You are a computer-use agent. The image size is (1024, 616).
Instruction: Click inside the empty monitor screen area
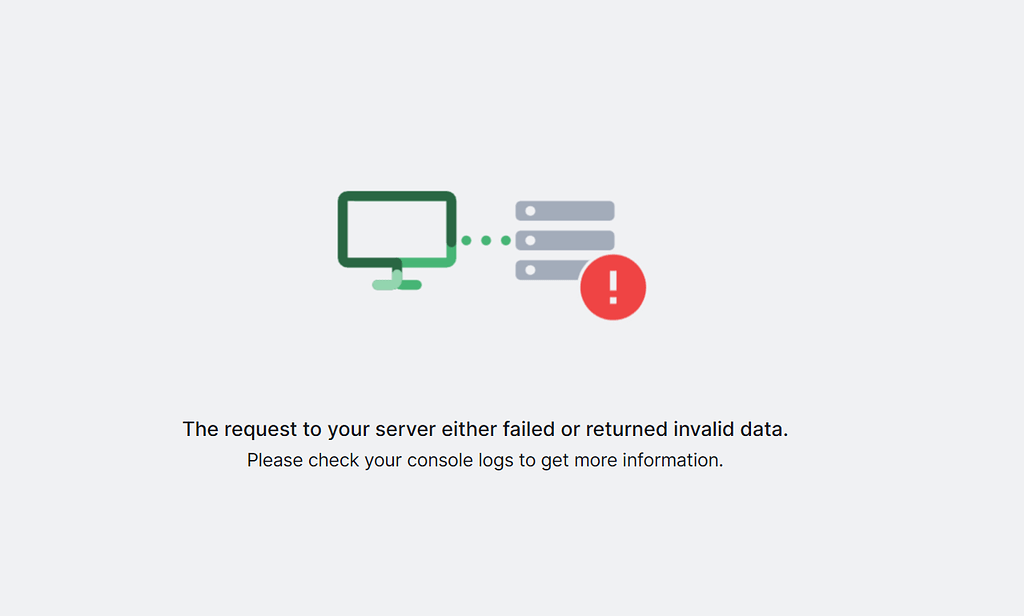(397, 229)
